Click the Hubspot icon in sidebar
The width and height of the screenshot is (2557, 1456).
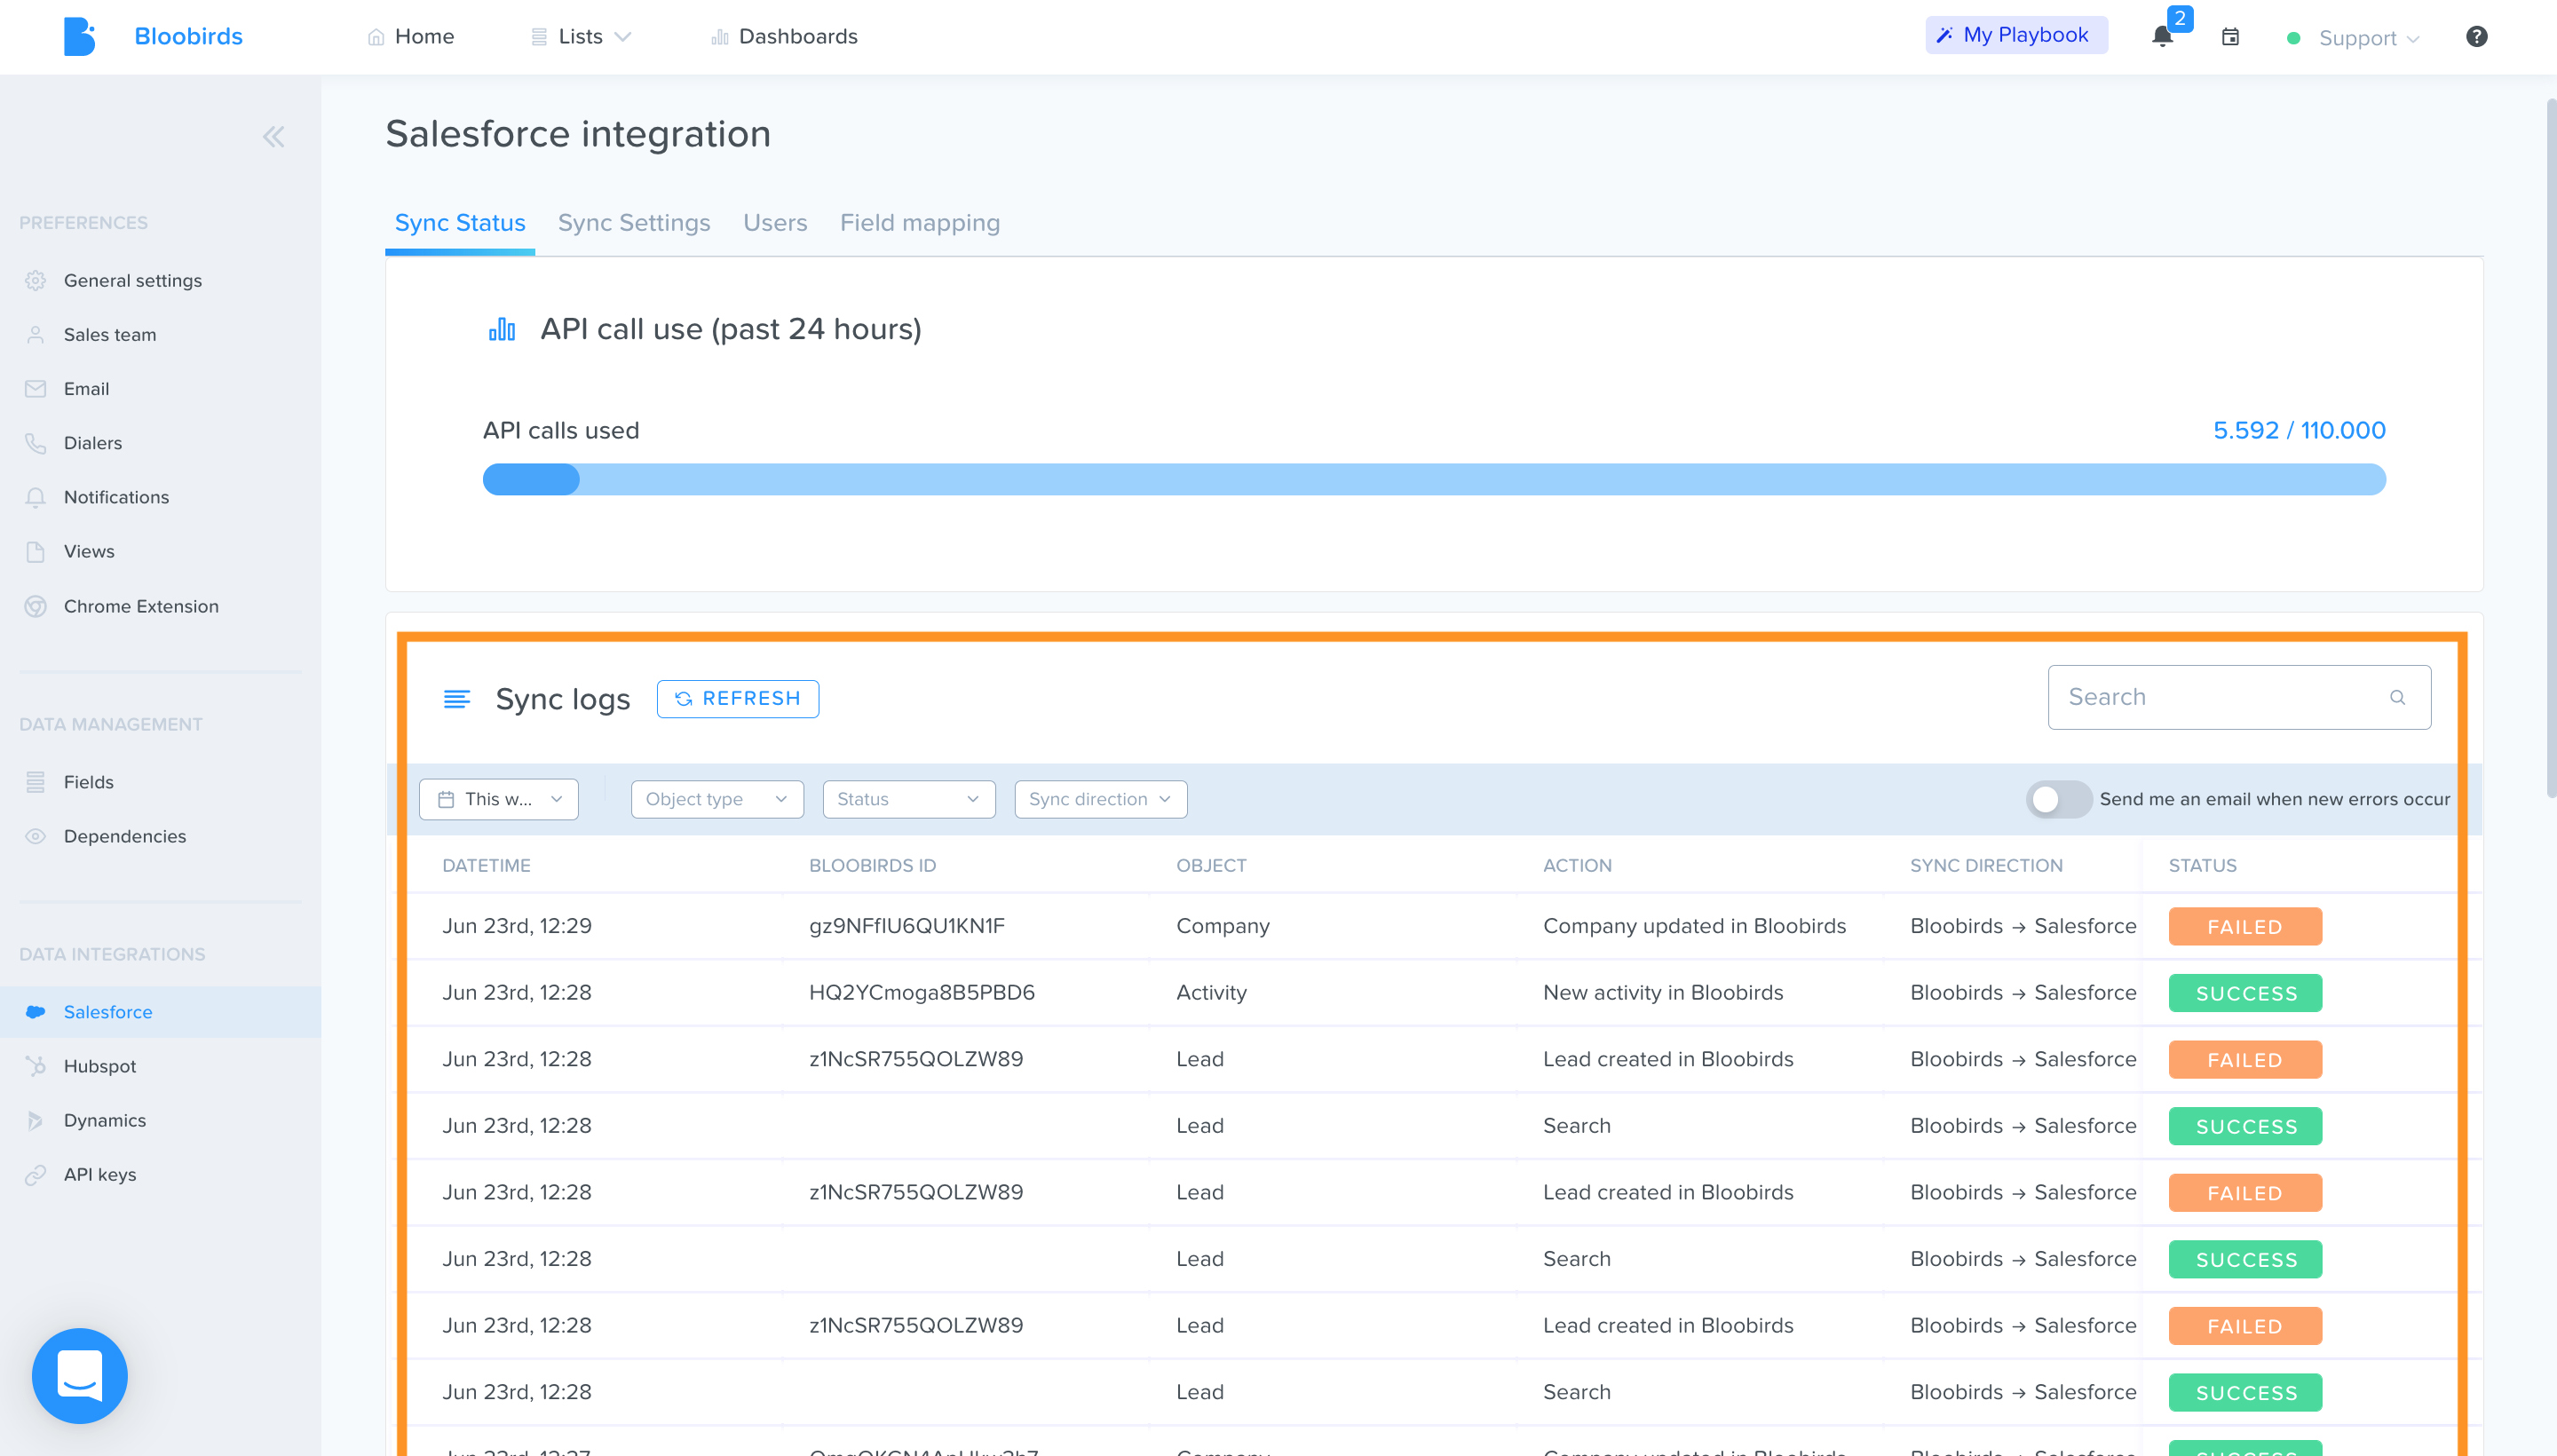click(36, 1066)
